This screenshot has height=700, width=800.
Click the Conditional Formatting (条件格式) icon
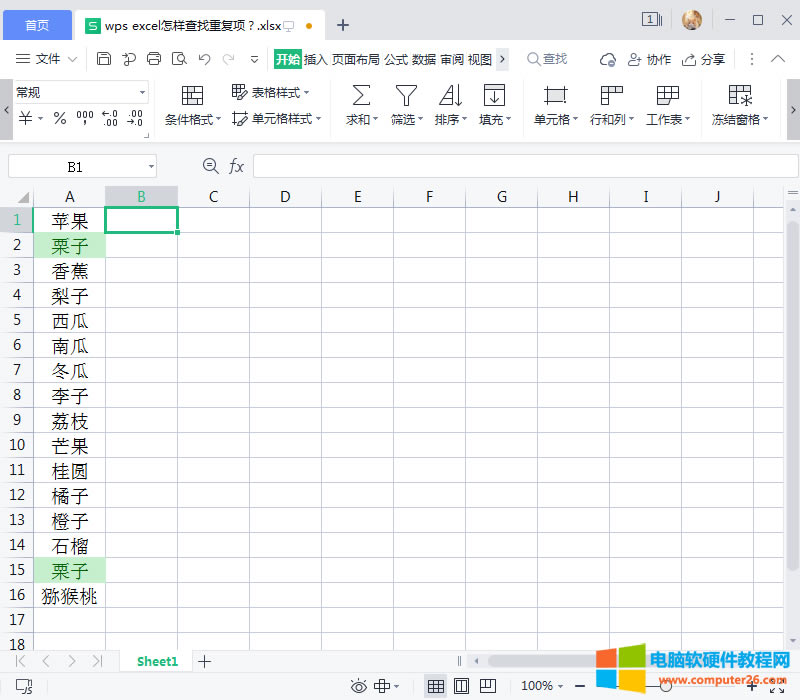pyautogui.click(x=192, y=96)
